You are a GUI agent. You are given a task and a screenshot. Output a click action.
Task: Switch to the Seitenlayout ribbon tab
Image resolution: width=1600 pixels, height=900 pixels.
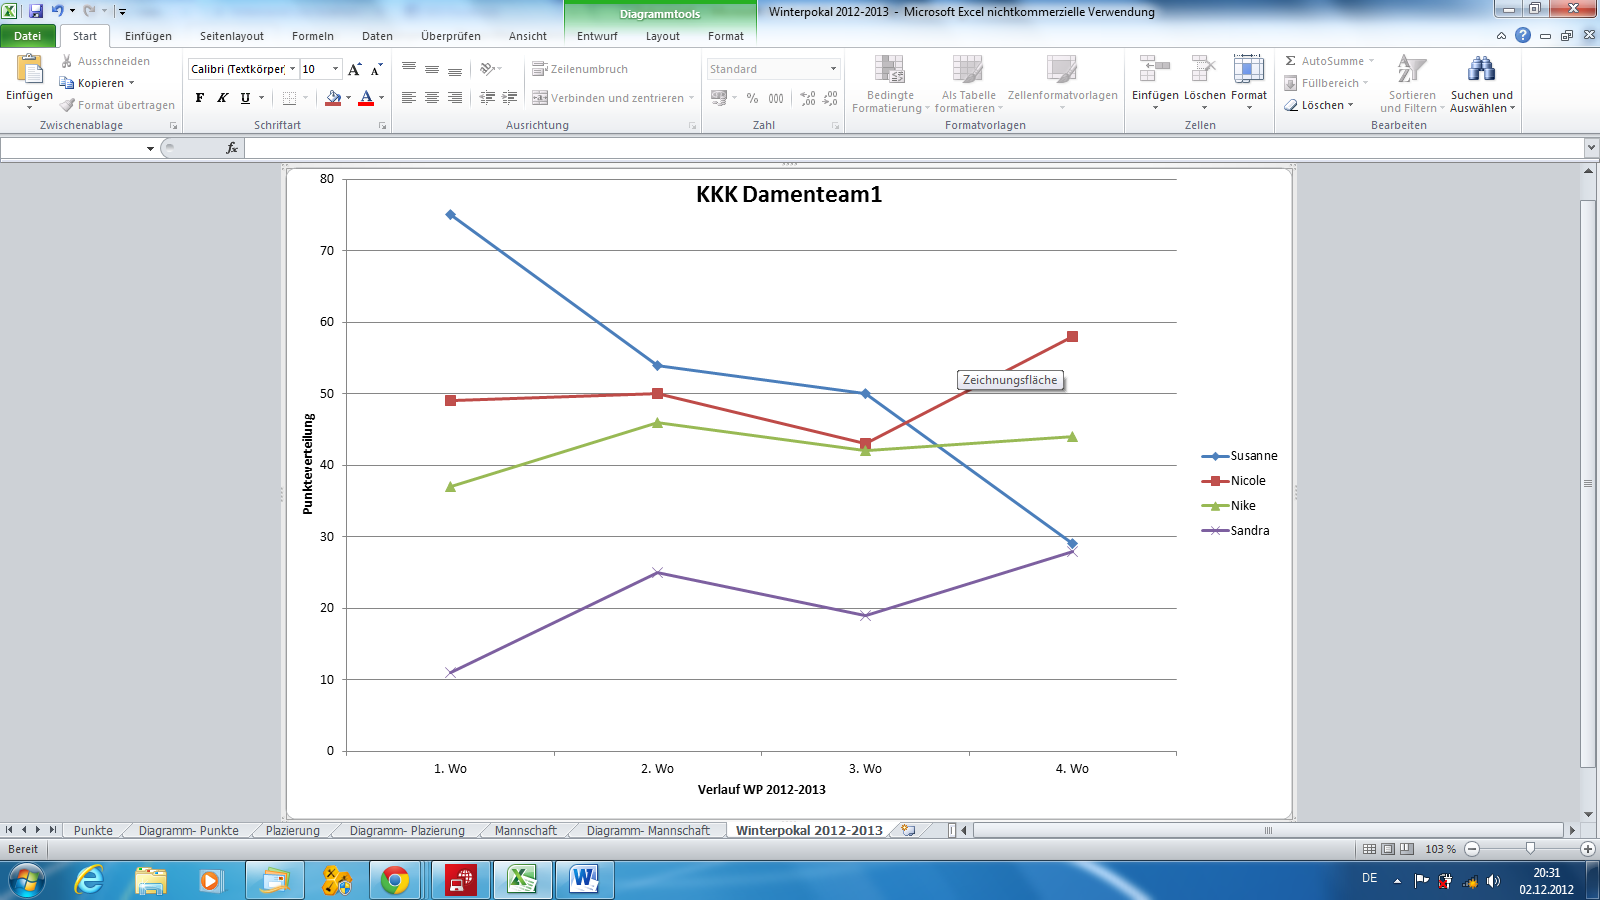[x=232, y=36]
